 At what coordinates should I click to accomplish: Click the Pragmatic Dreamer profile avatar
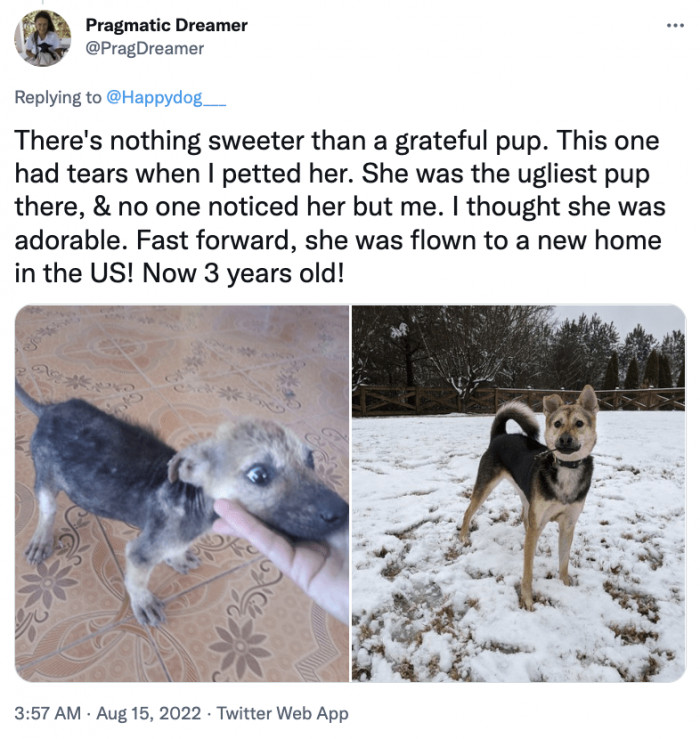(43, 38)
